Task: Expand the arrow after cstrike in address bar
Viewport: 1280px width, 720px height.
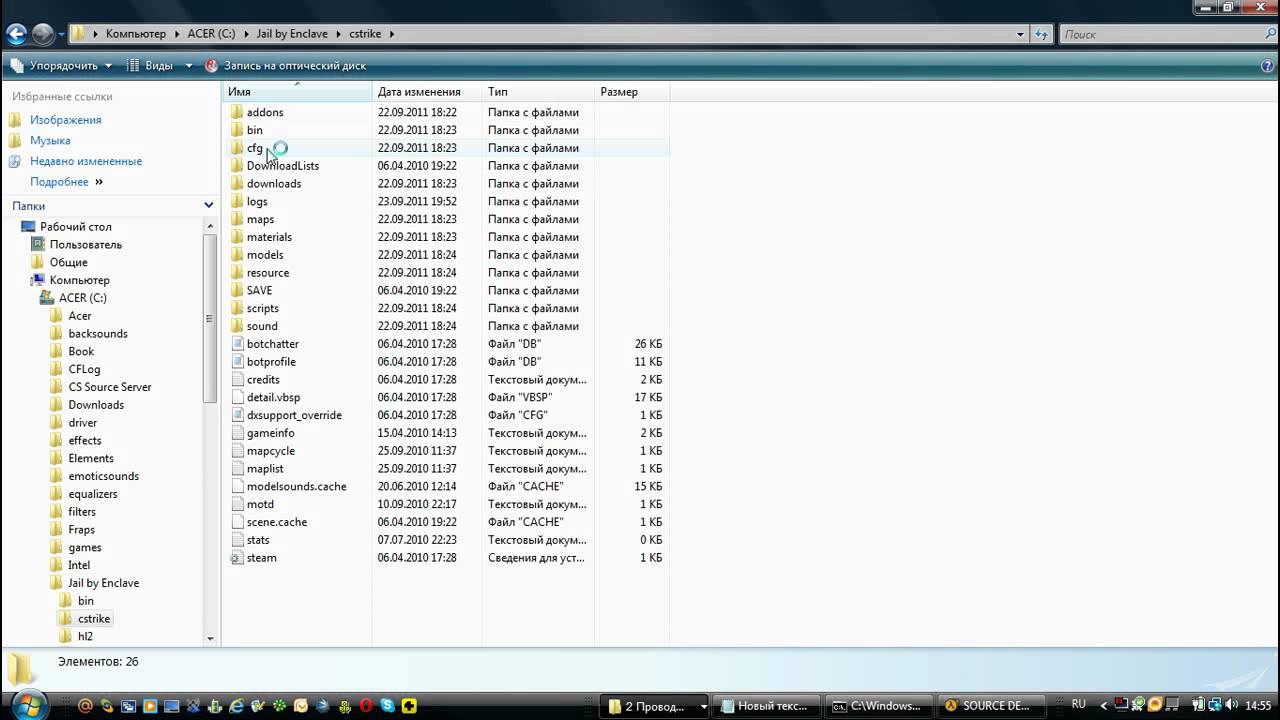Action: (x=391, y=34)
